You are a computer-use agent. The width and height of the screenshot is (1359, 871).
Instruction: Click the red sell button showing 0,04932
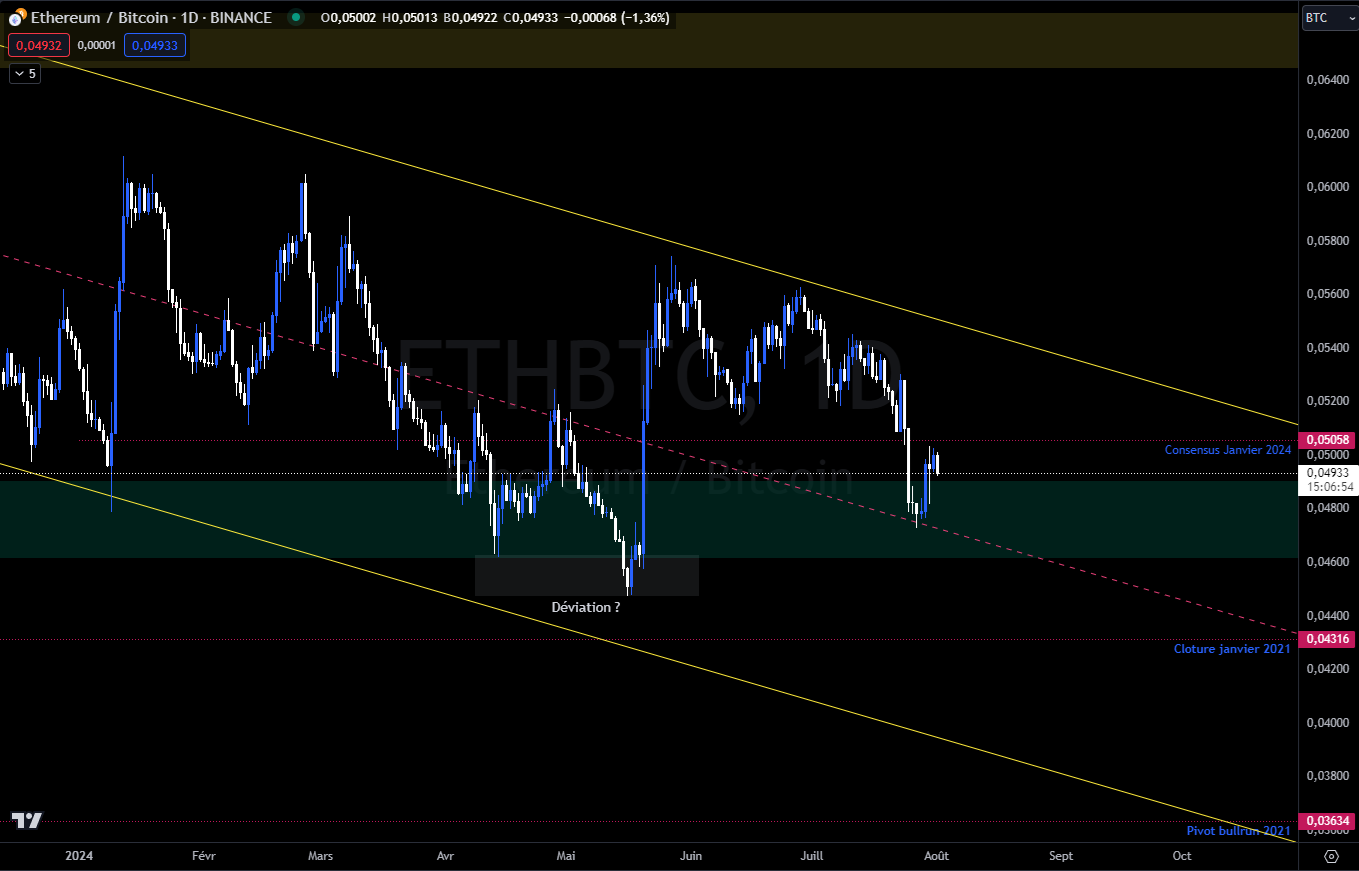38,45
